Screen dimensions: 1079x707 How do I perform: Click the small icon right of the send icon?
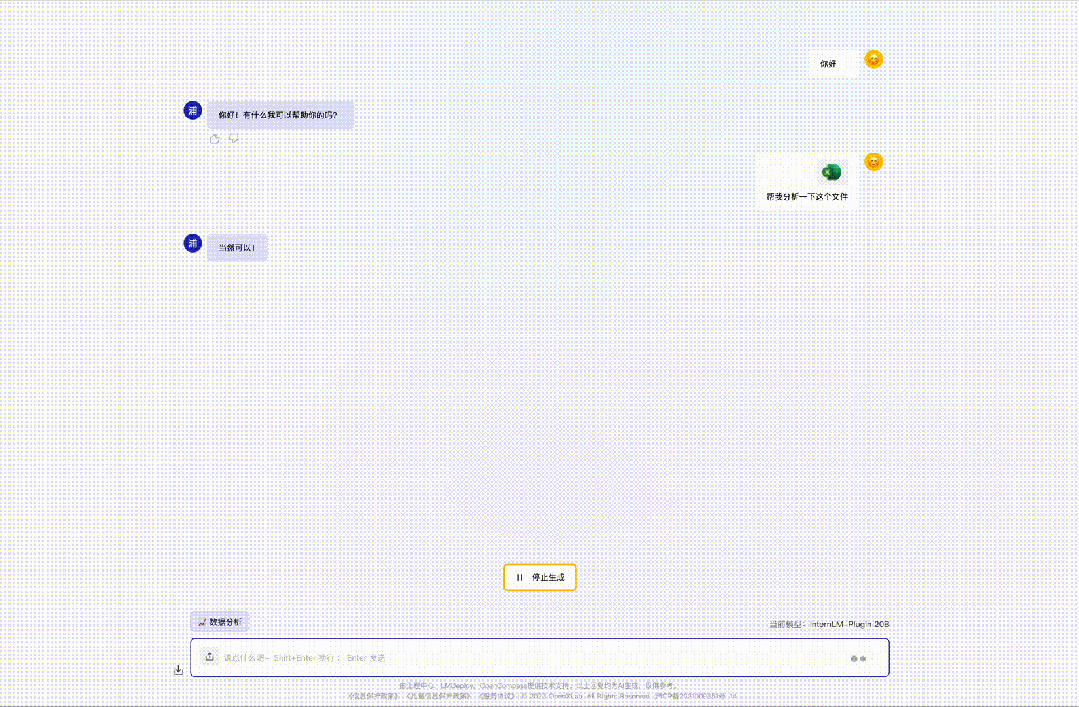pyautogui.click(x=862, y=659)
